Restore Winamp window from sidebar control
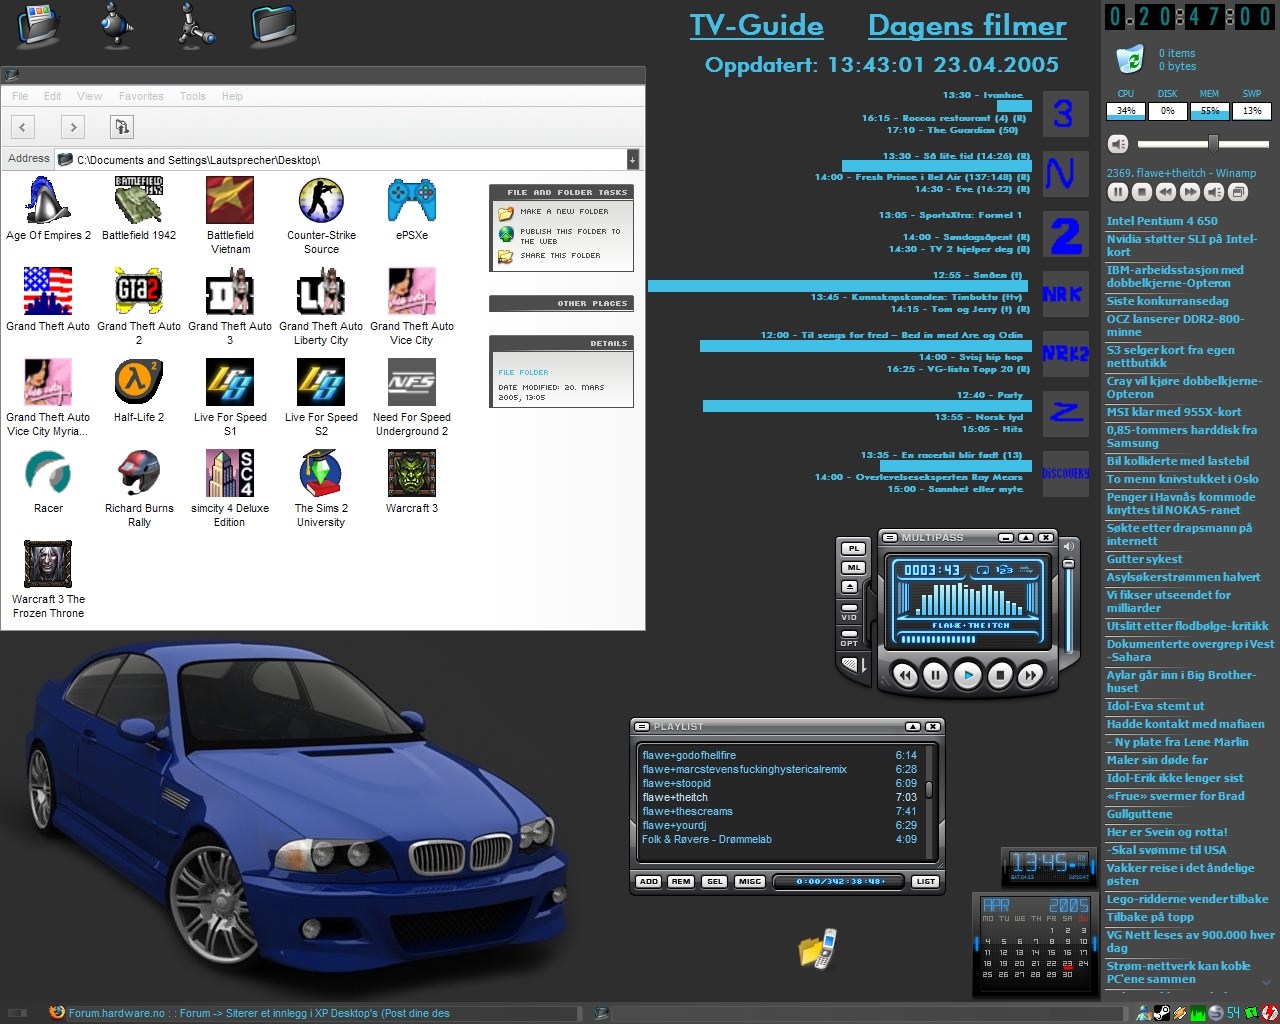This screenshot has width=1280, height=1024. [x=1238, y=192]
